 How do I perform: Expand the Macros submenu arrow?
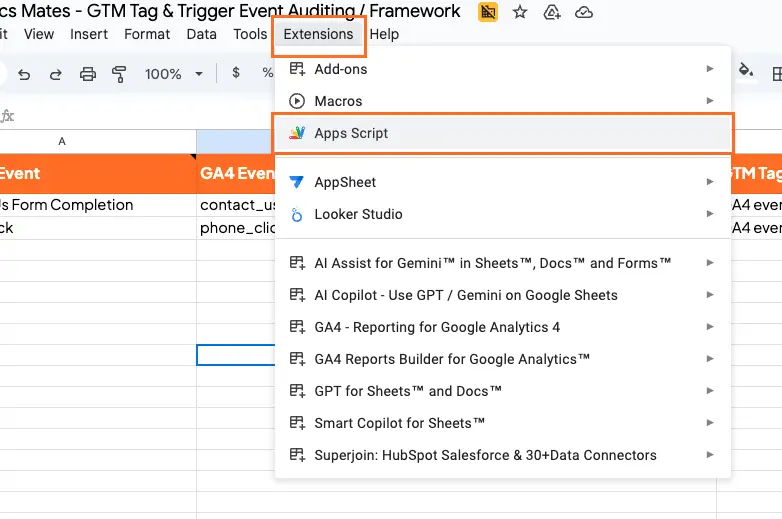click(x=710, y=101)
